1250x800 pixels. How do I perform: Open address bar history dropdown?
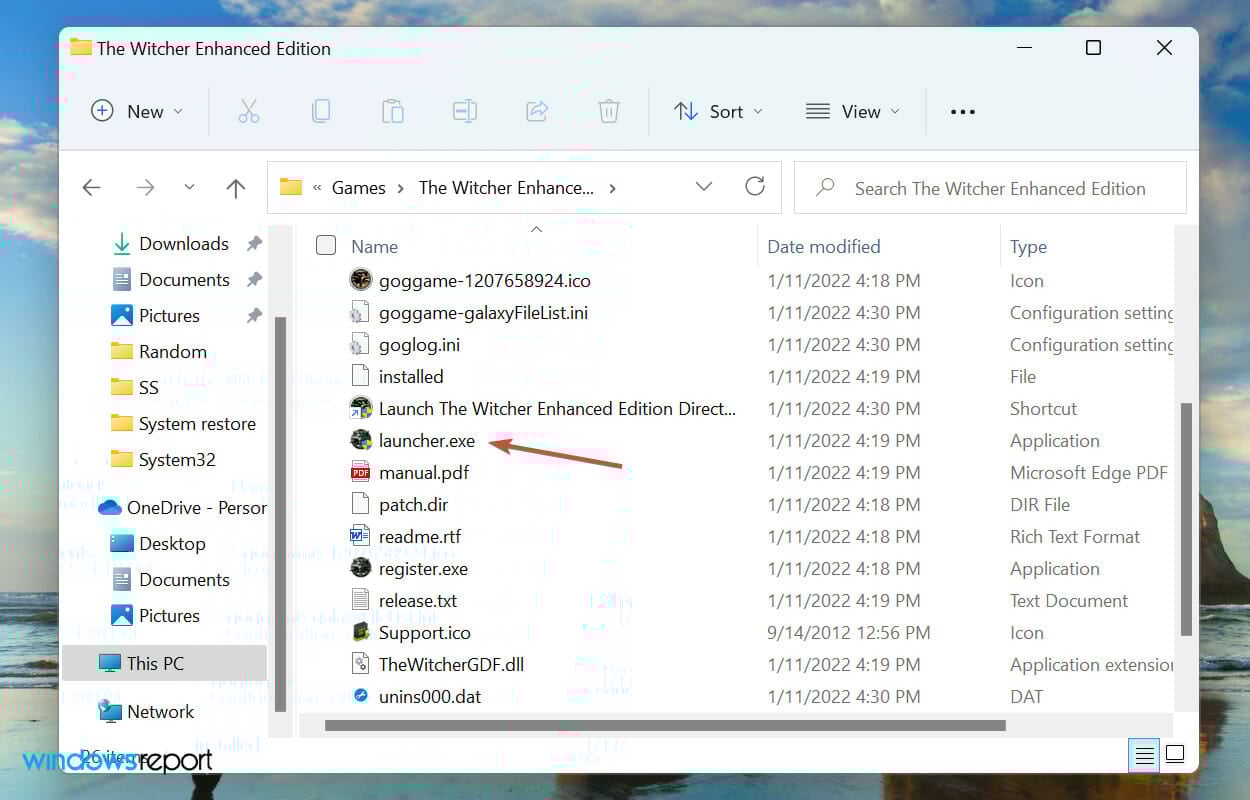pyautogui.click(x=703, y=187)
